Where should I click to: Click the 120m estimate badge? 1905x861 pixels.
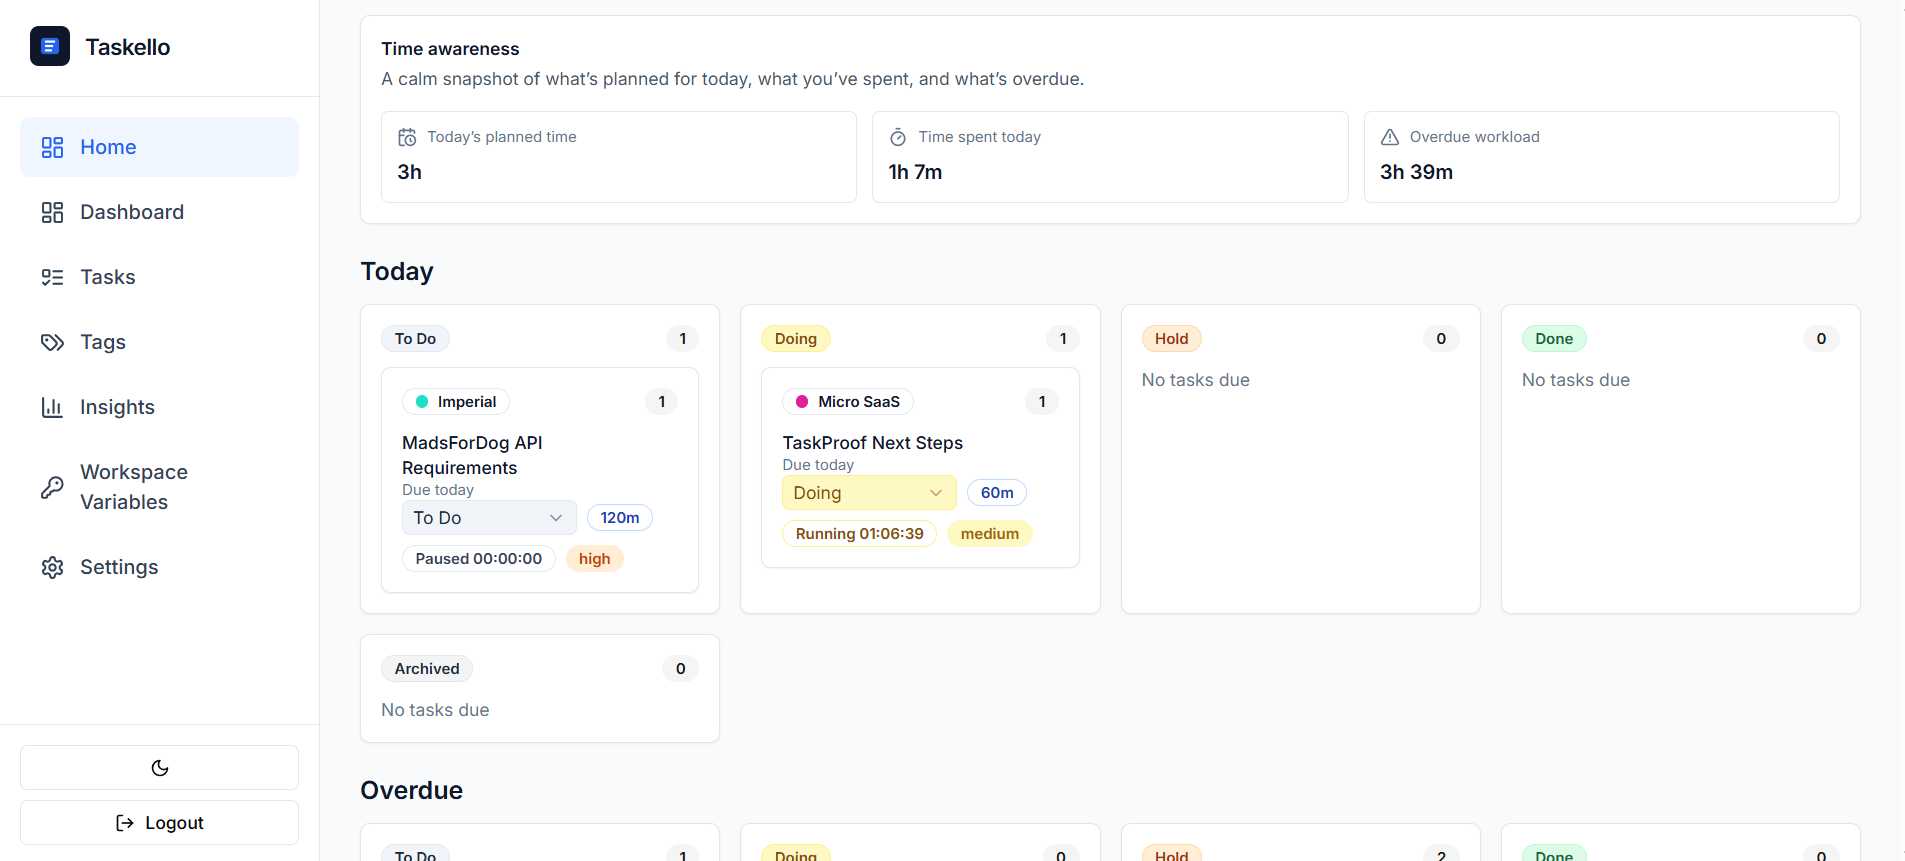point(619,518)
